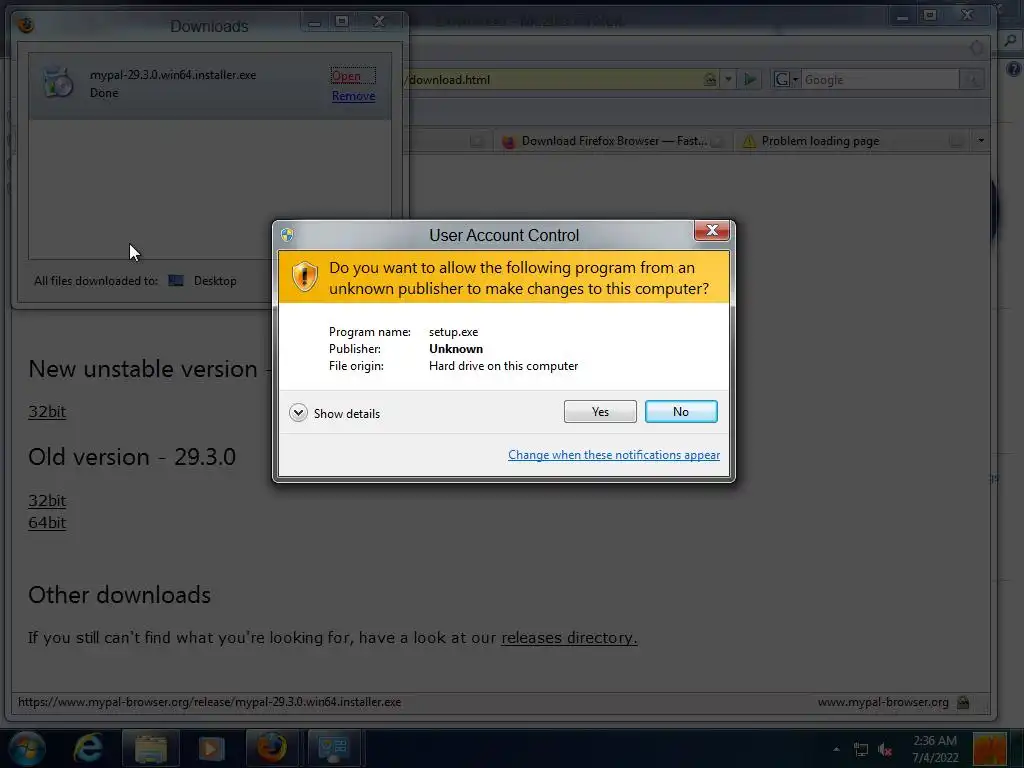Click www.mypal-browser.org in the status bar
1024x768 pixels.
click(x=883, y=702)
